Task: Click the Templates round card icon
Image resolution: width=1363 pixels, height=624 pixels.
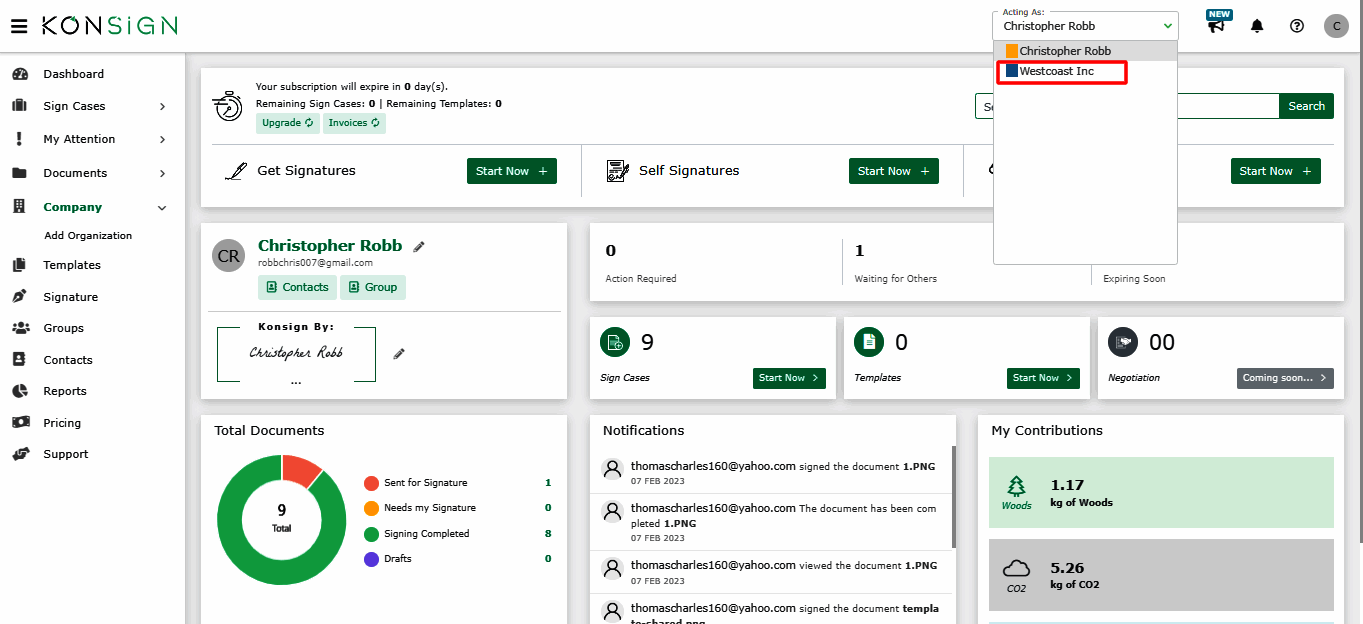Action: click(x=869, y=342)
